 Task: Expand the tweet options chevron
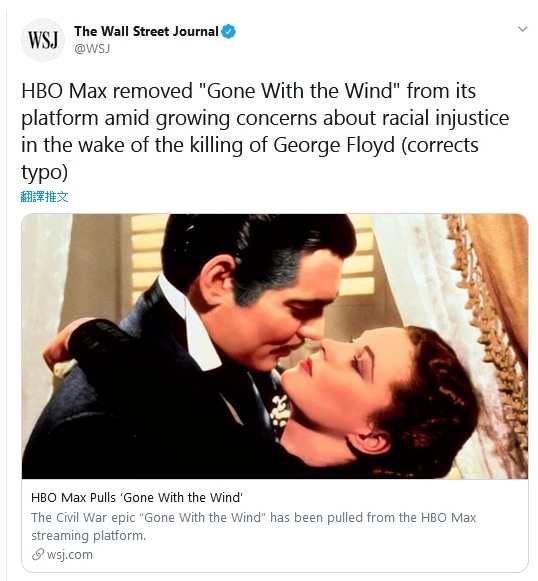(522, 29)
